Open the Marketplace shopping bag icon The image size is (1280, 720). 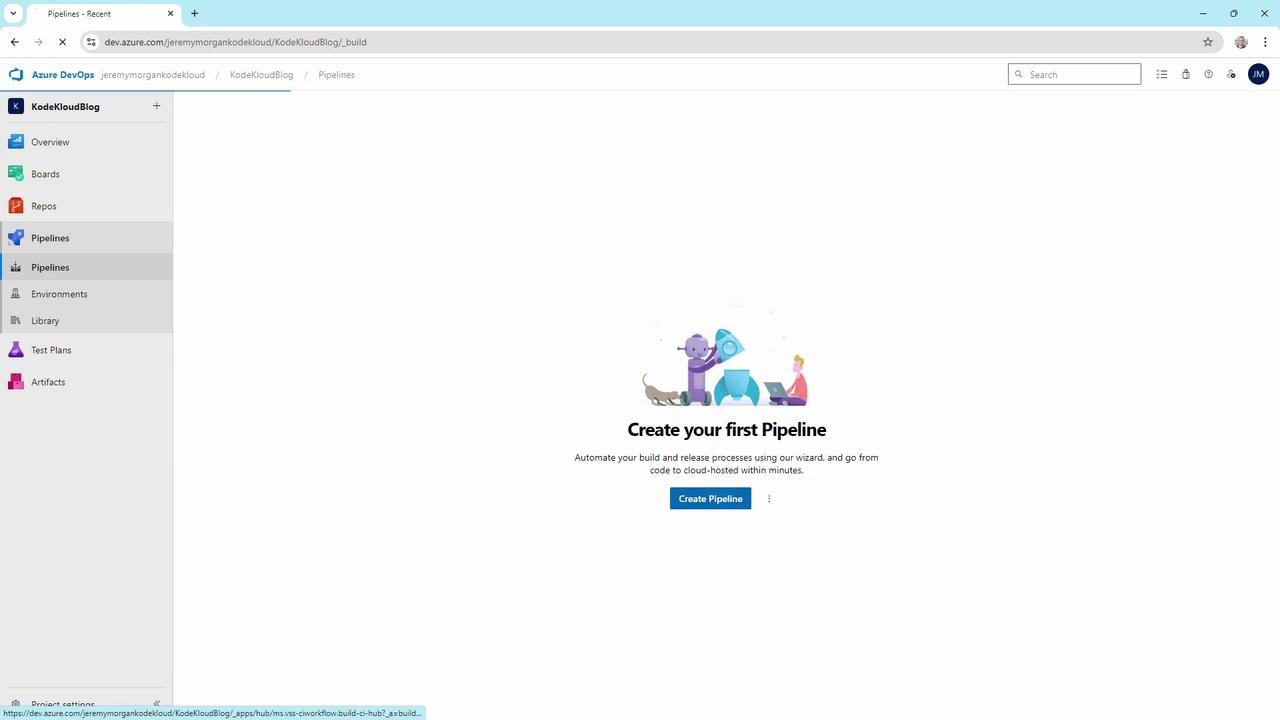pyautogui.click(x=1186, y=75)
